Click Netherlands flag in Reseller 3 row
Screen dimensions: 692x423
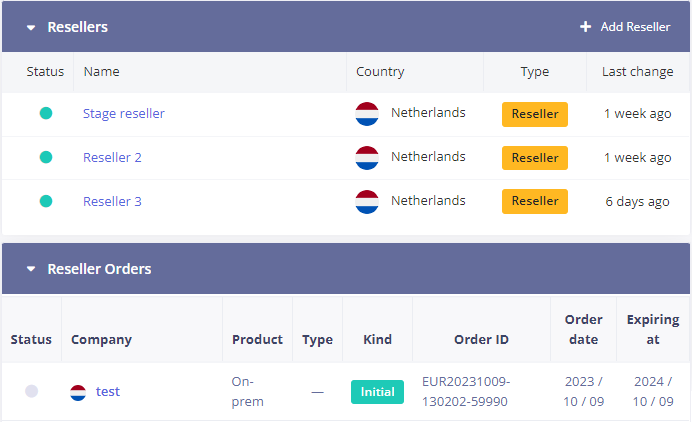pyautogui.click(x=367, y=201)
